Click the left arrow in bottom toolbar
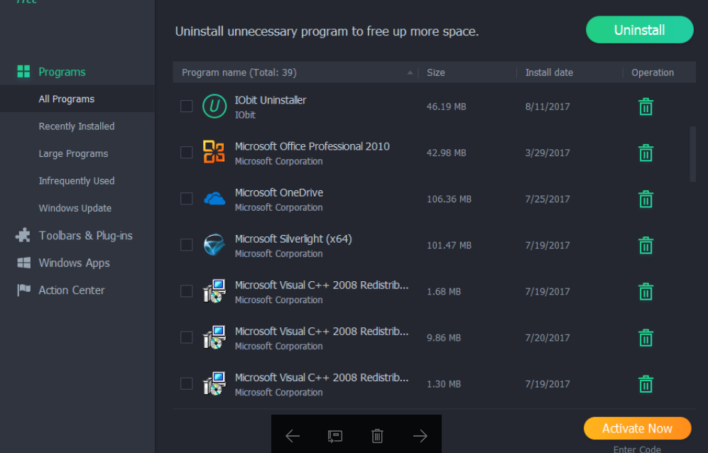 click(x=293, y=436)
